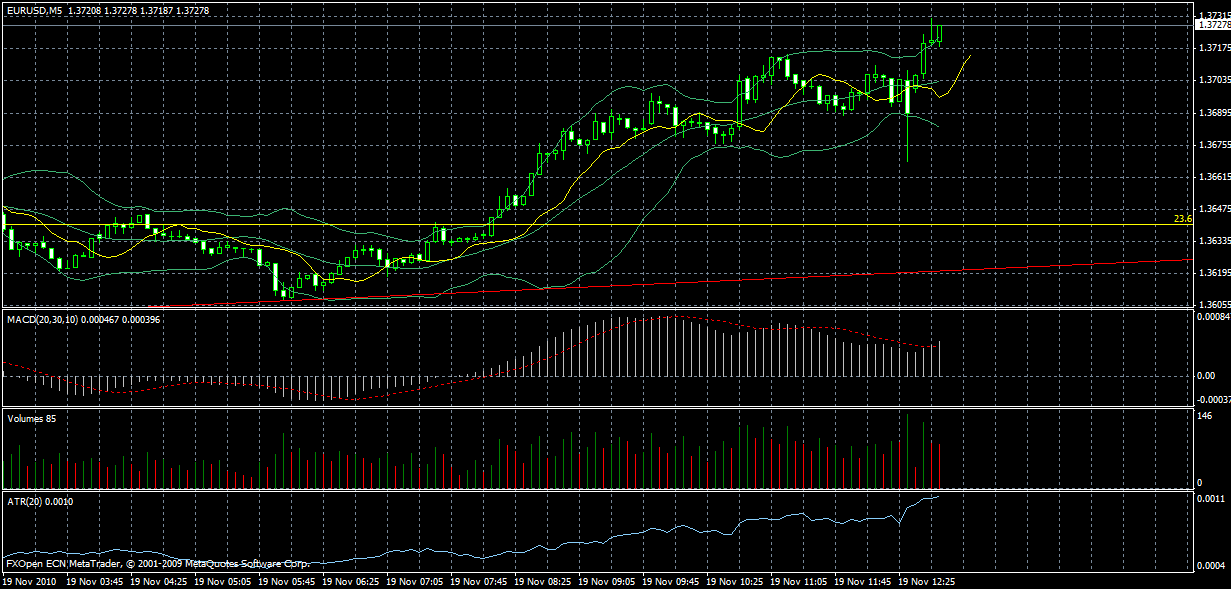
Task: Click the 19 Nov 08:25 time label
Action: click(541, 580)
